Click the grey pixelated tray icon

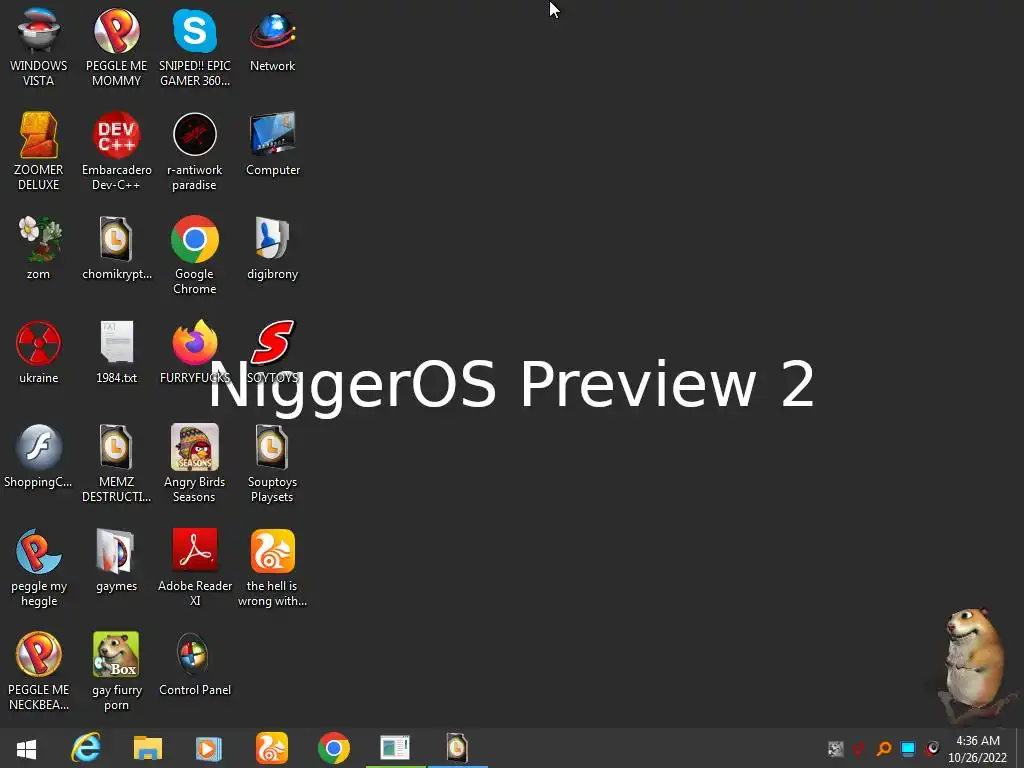click(x=835, y=748)
